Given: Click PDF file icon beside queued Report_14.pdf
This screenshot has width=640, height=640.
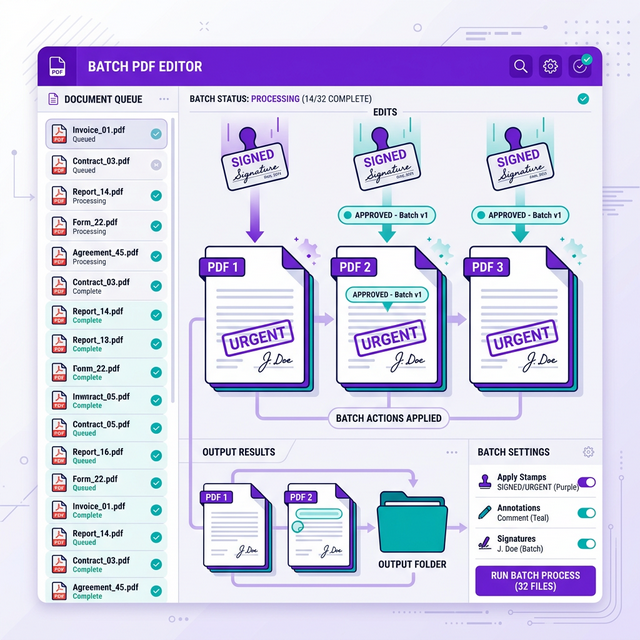Looking at the screenshot, I should [x=59, y=537].
